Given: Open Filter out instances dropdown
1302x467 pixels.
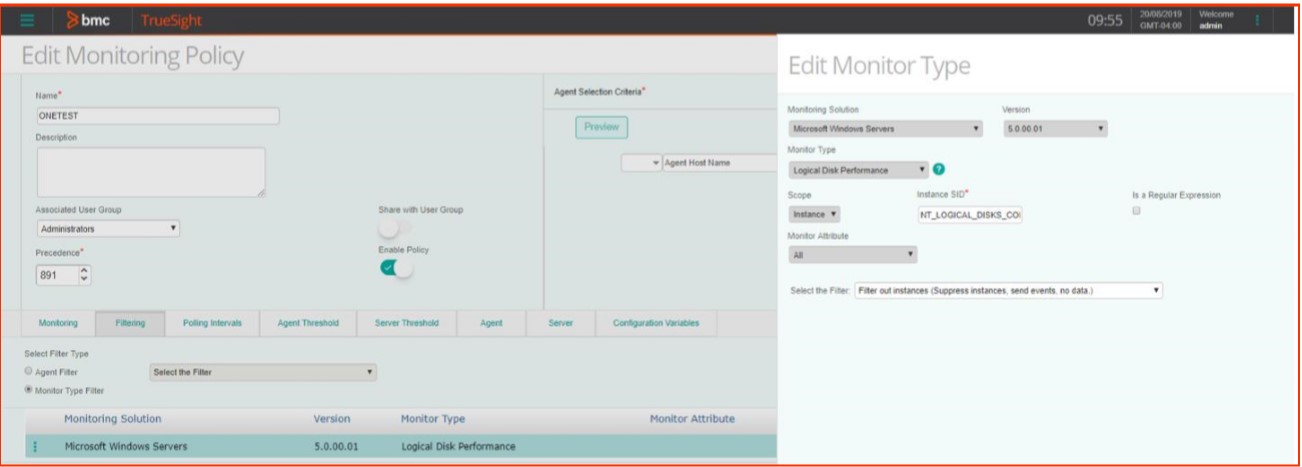Looking at the screenshot, I should coord(1008,290).
